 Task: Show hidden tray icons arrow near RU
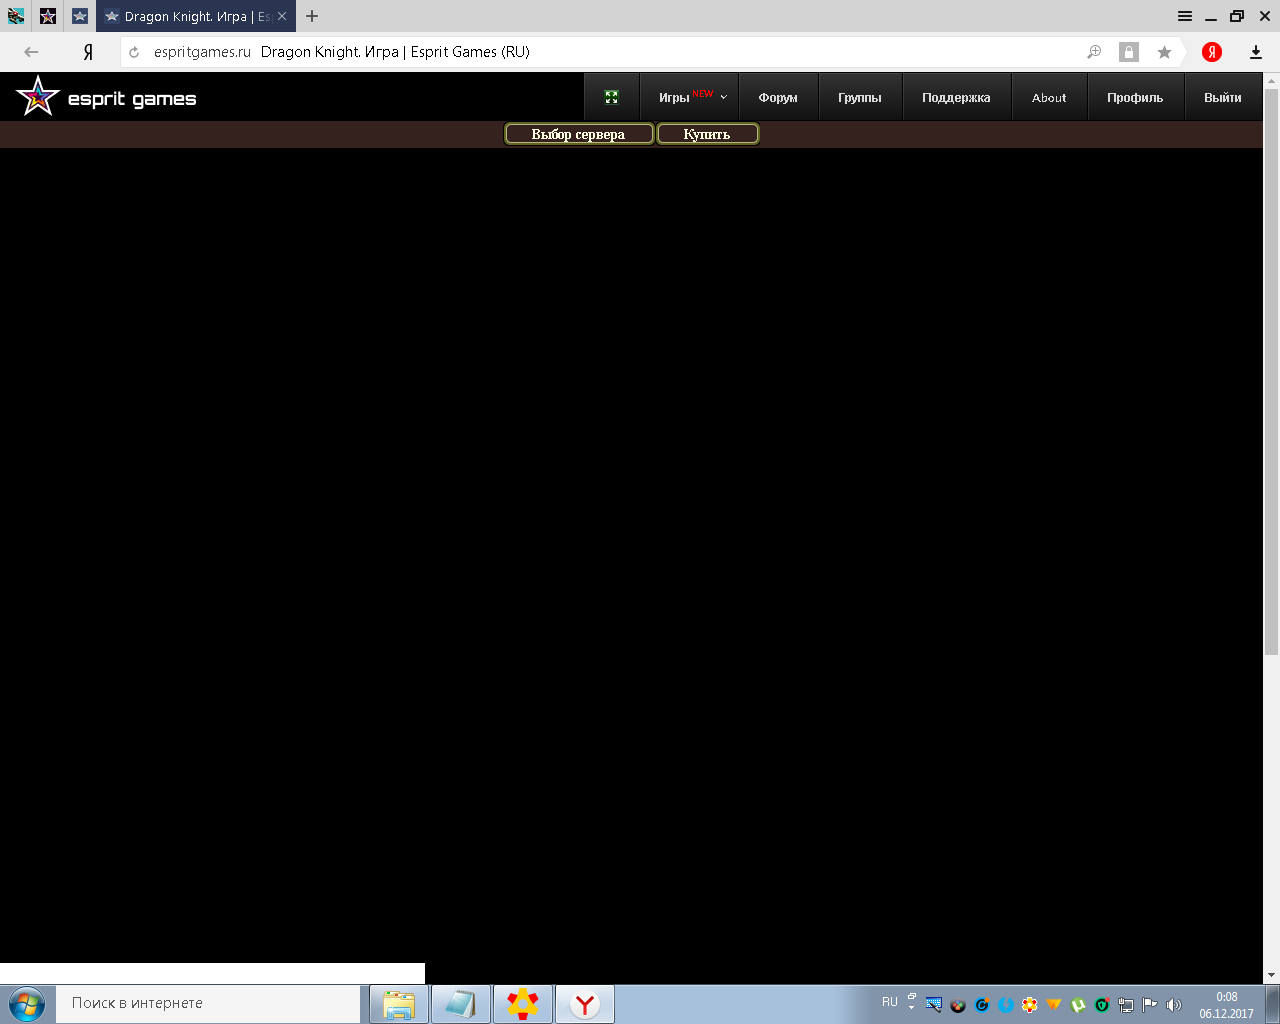(x=911, y=1002)
